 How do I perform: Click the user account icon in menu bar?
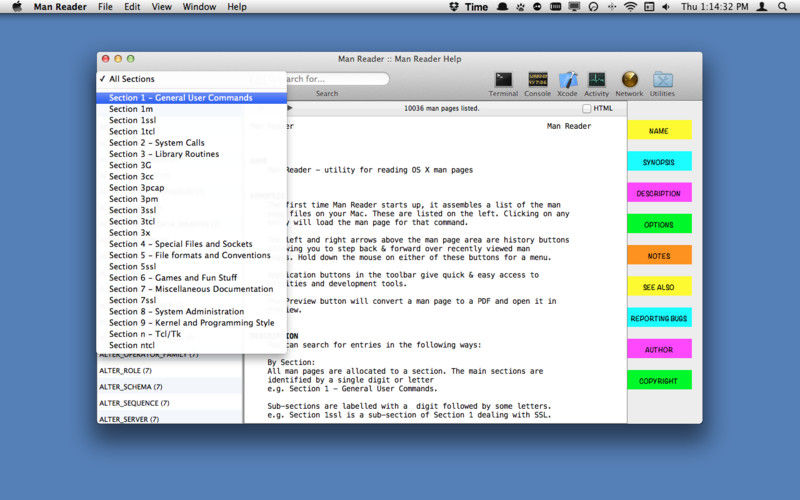762,7
